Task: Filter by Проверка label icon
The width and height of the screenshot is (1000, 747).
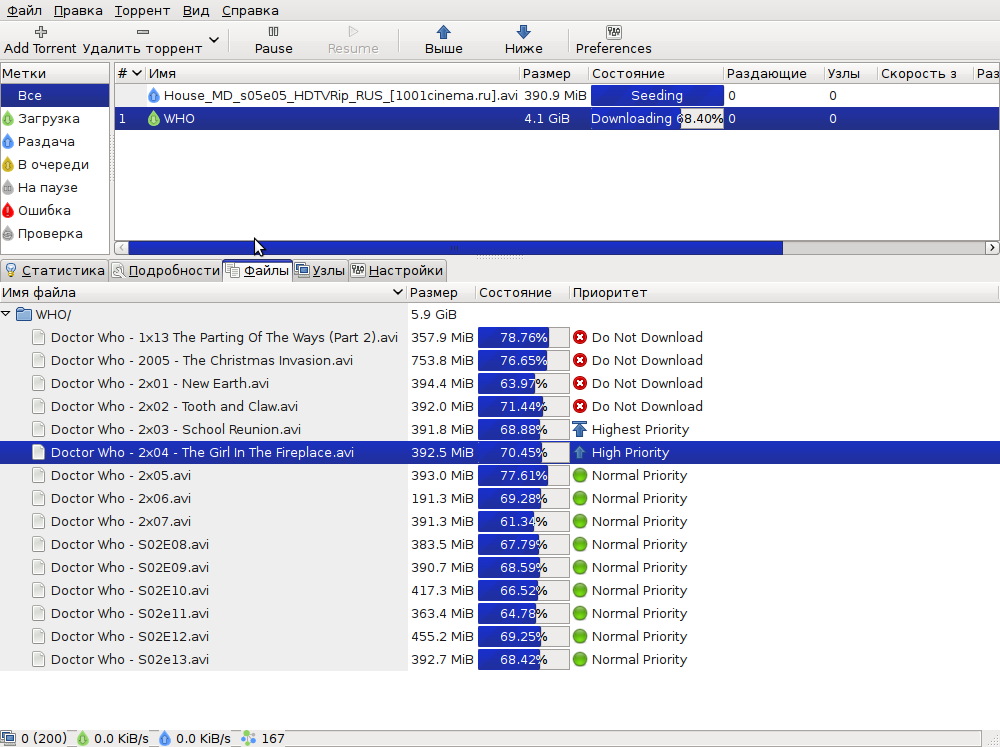Action: click(8, 233)
